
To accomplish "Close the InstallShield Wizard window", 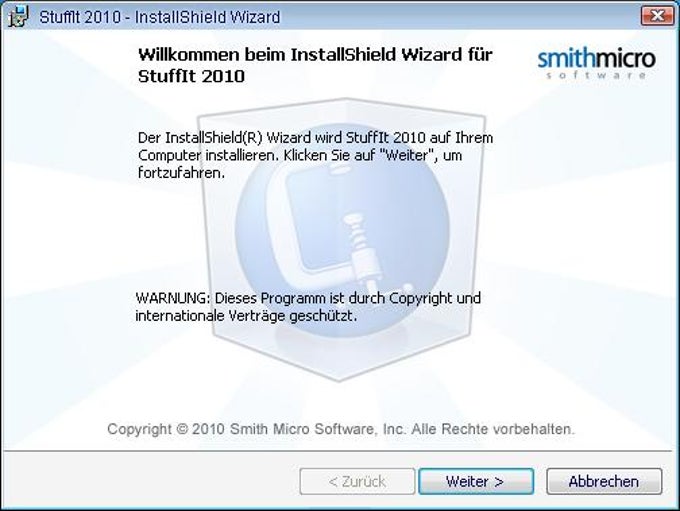I will point(657,16).
